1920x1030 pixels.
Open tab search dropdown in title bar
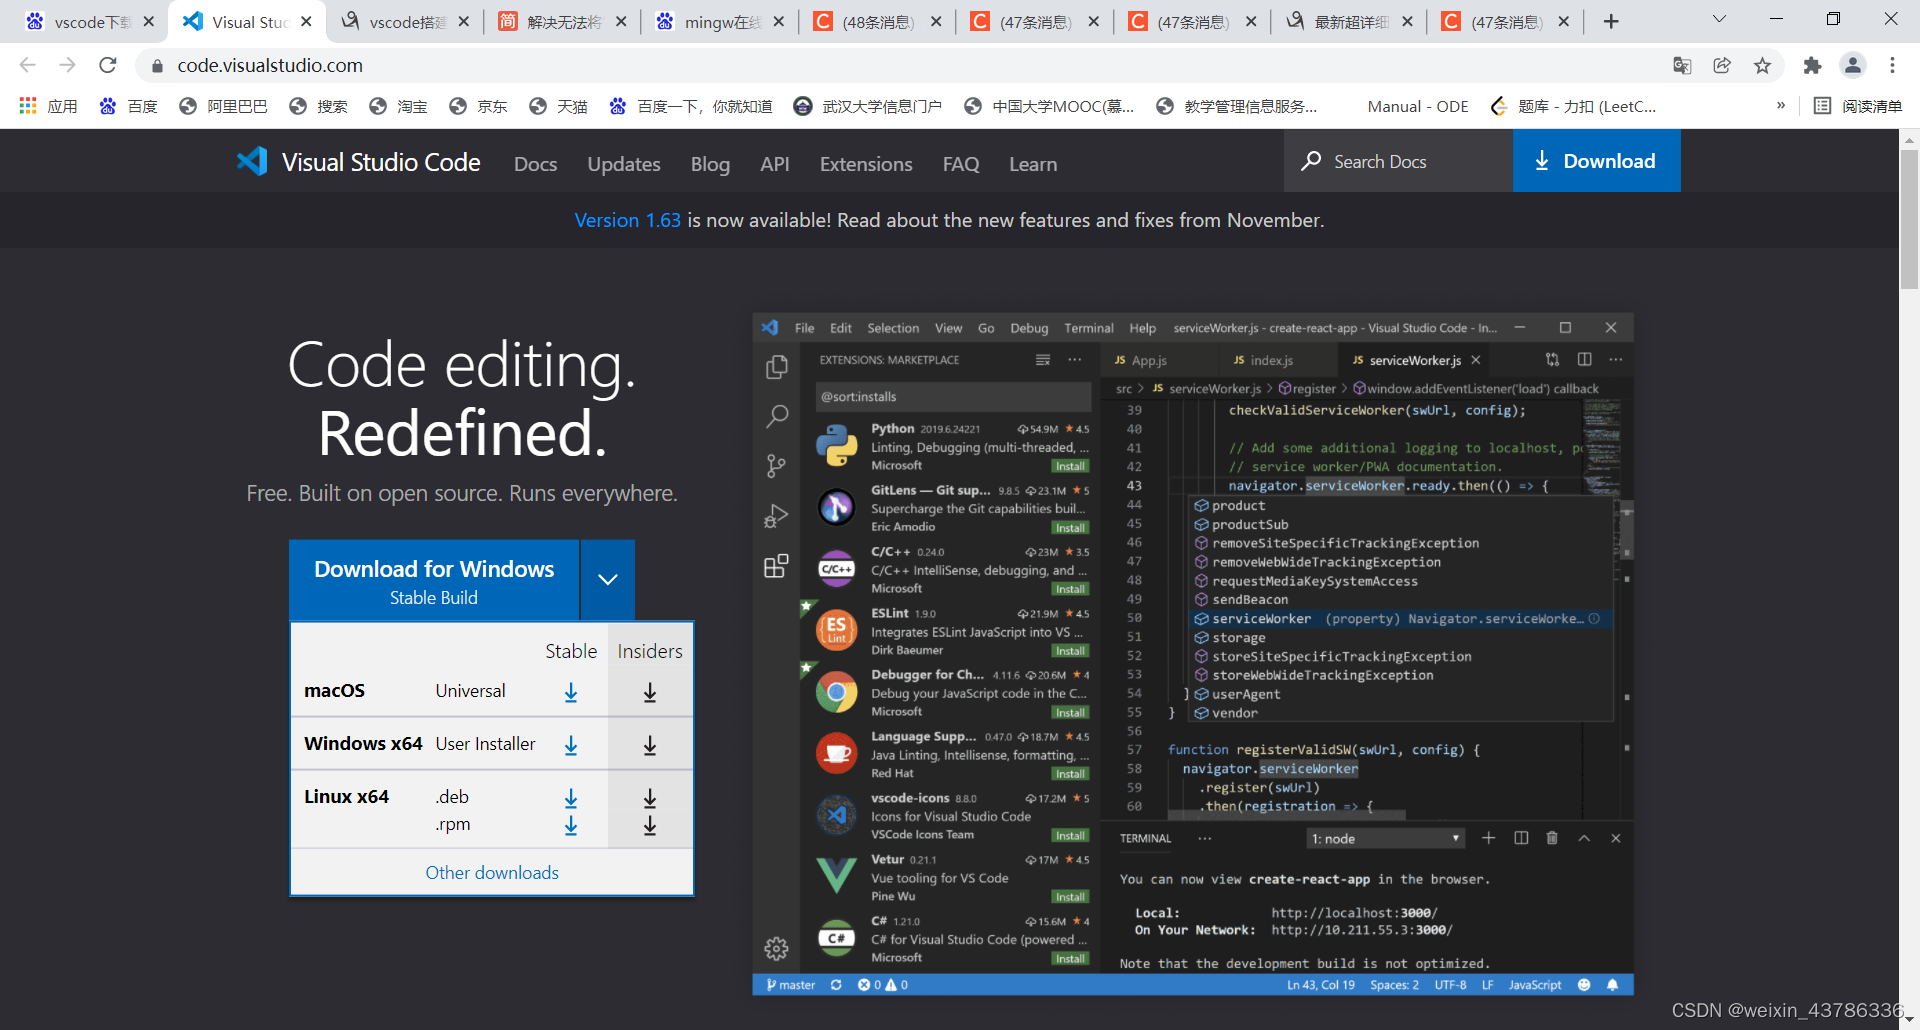pos(1719,19)
